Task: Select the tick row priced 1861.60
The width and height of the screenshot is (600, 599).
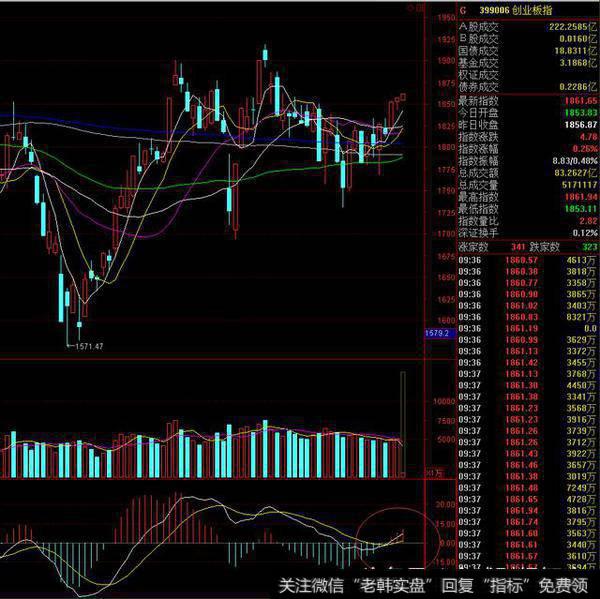Action: [528, 533]
